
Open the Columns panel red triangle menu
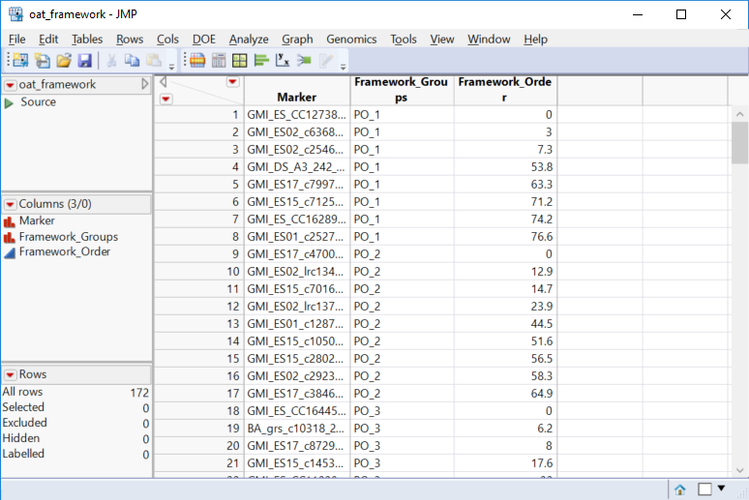tap(11, 204)
